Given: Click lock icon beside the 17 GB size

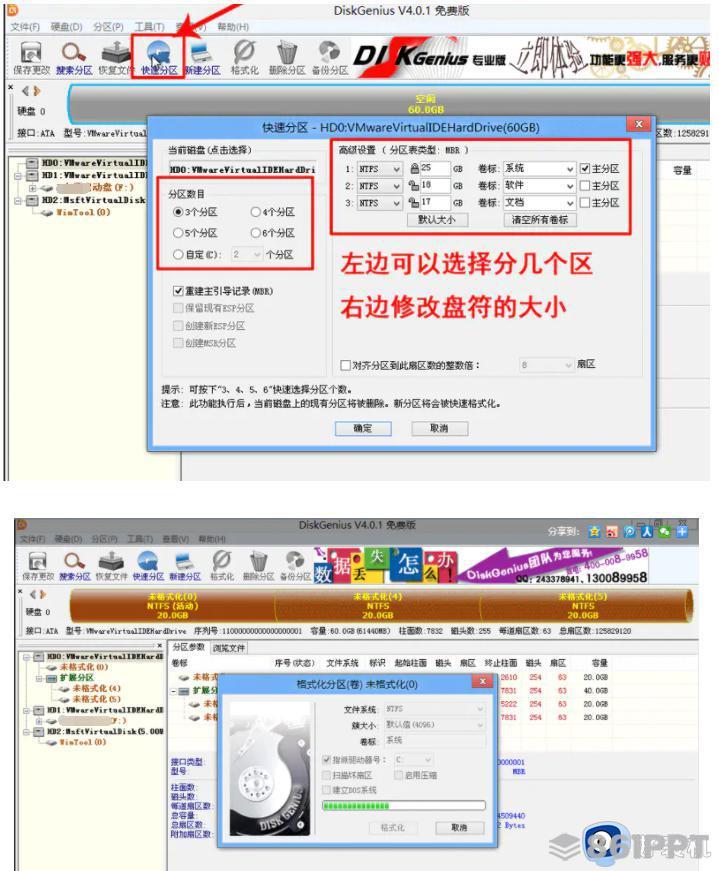Looking at the screenshot, I should point(414,203).
